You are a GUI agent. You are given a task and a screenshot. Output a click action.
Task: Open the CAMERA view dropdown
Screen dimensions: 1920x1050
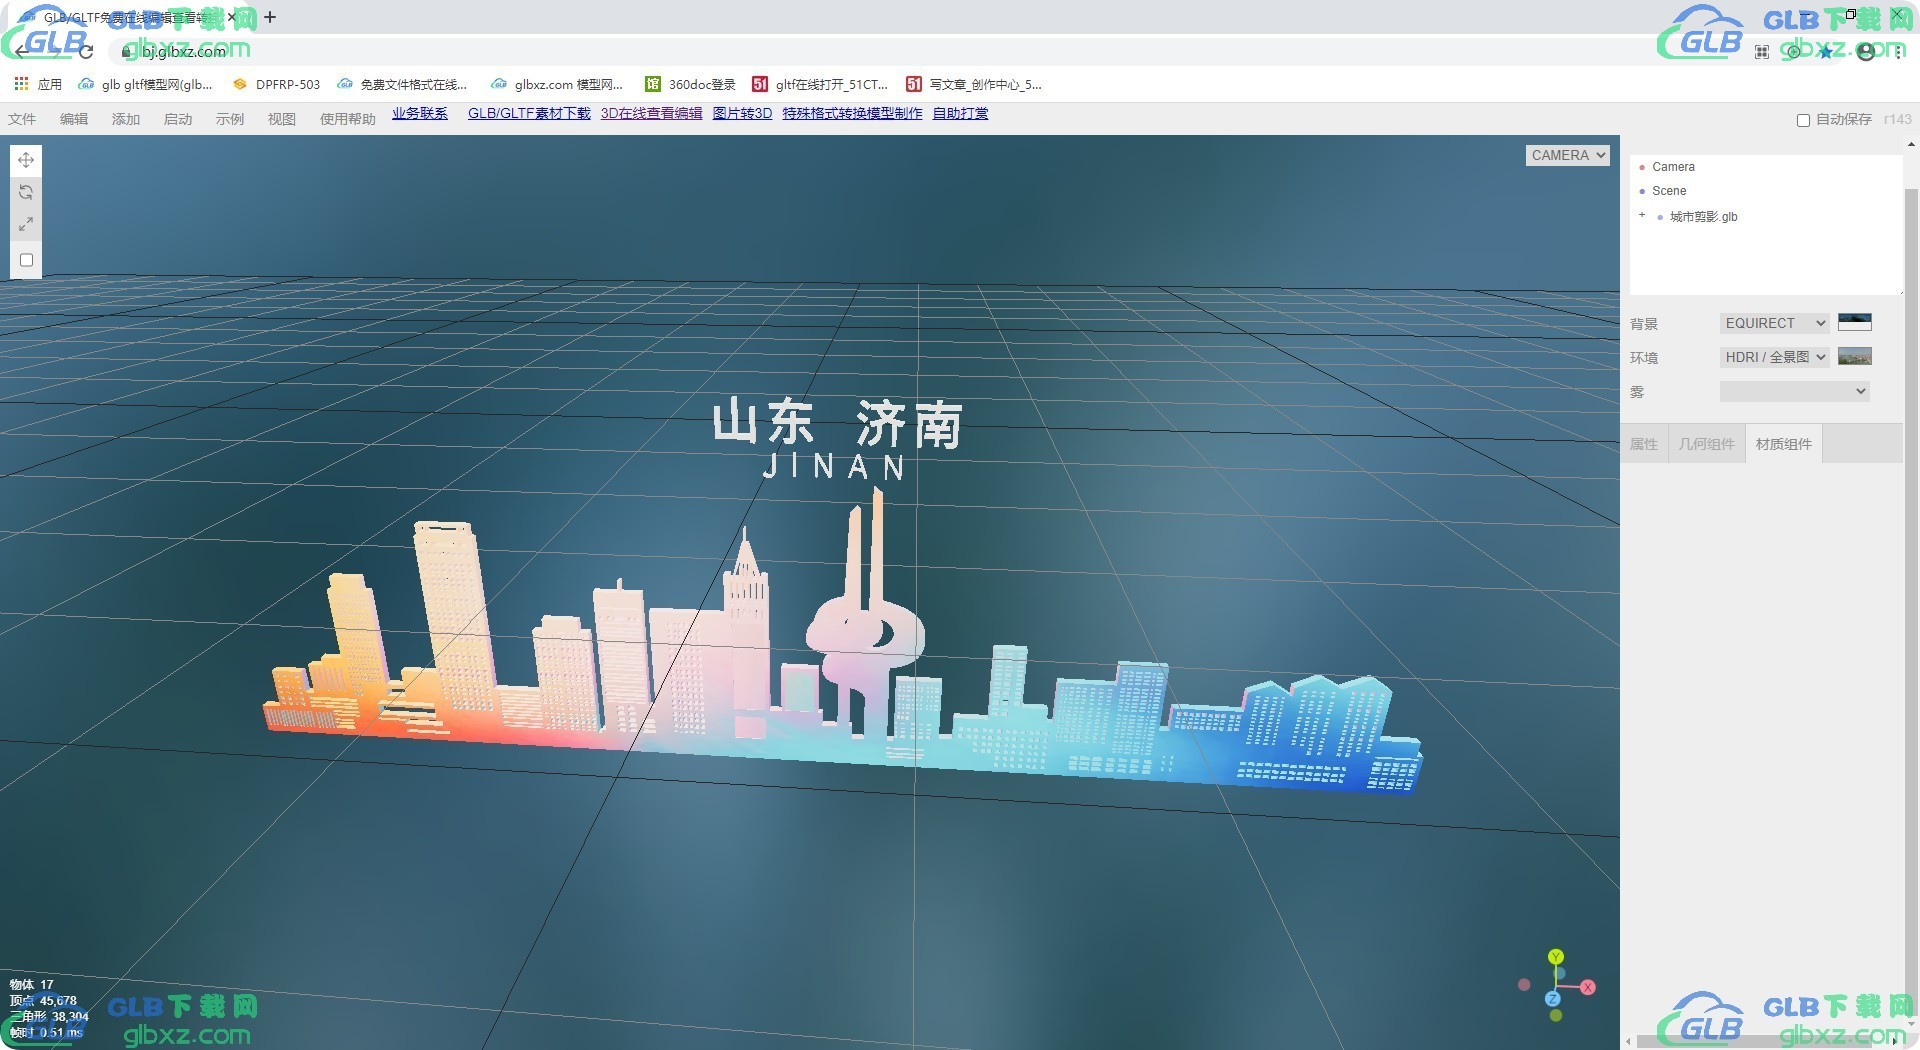pyautogui.click(x=1567, y=155)
